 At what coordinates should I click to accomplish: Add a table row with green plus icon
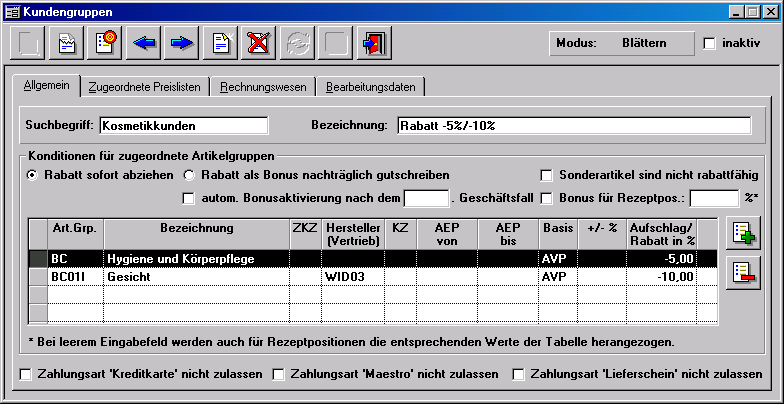click(x=744, y=233)
